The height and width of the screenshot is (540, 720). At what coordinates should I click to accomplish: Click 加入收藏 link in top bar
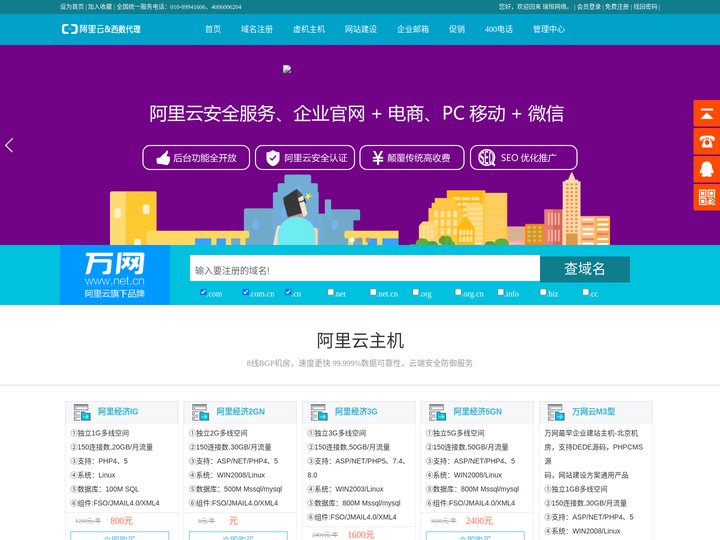[100, 6]
